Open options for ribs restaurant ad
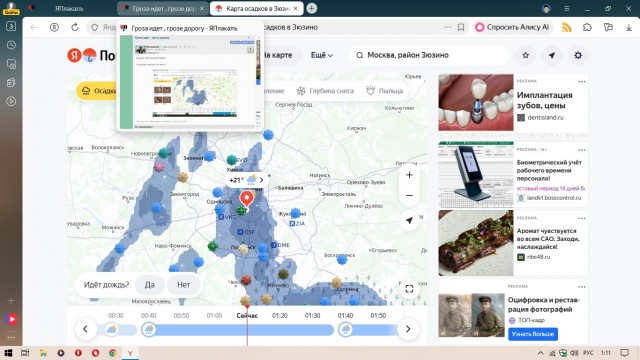Screen dimensions: 640x360 582,218
